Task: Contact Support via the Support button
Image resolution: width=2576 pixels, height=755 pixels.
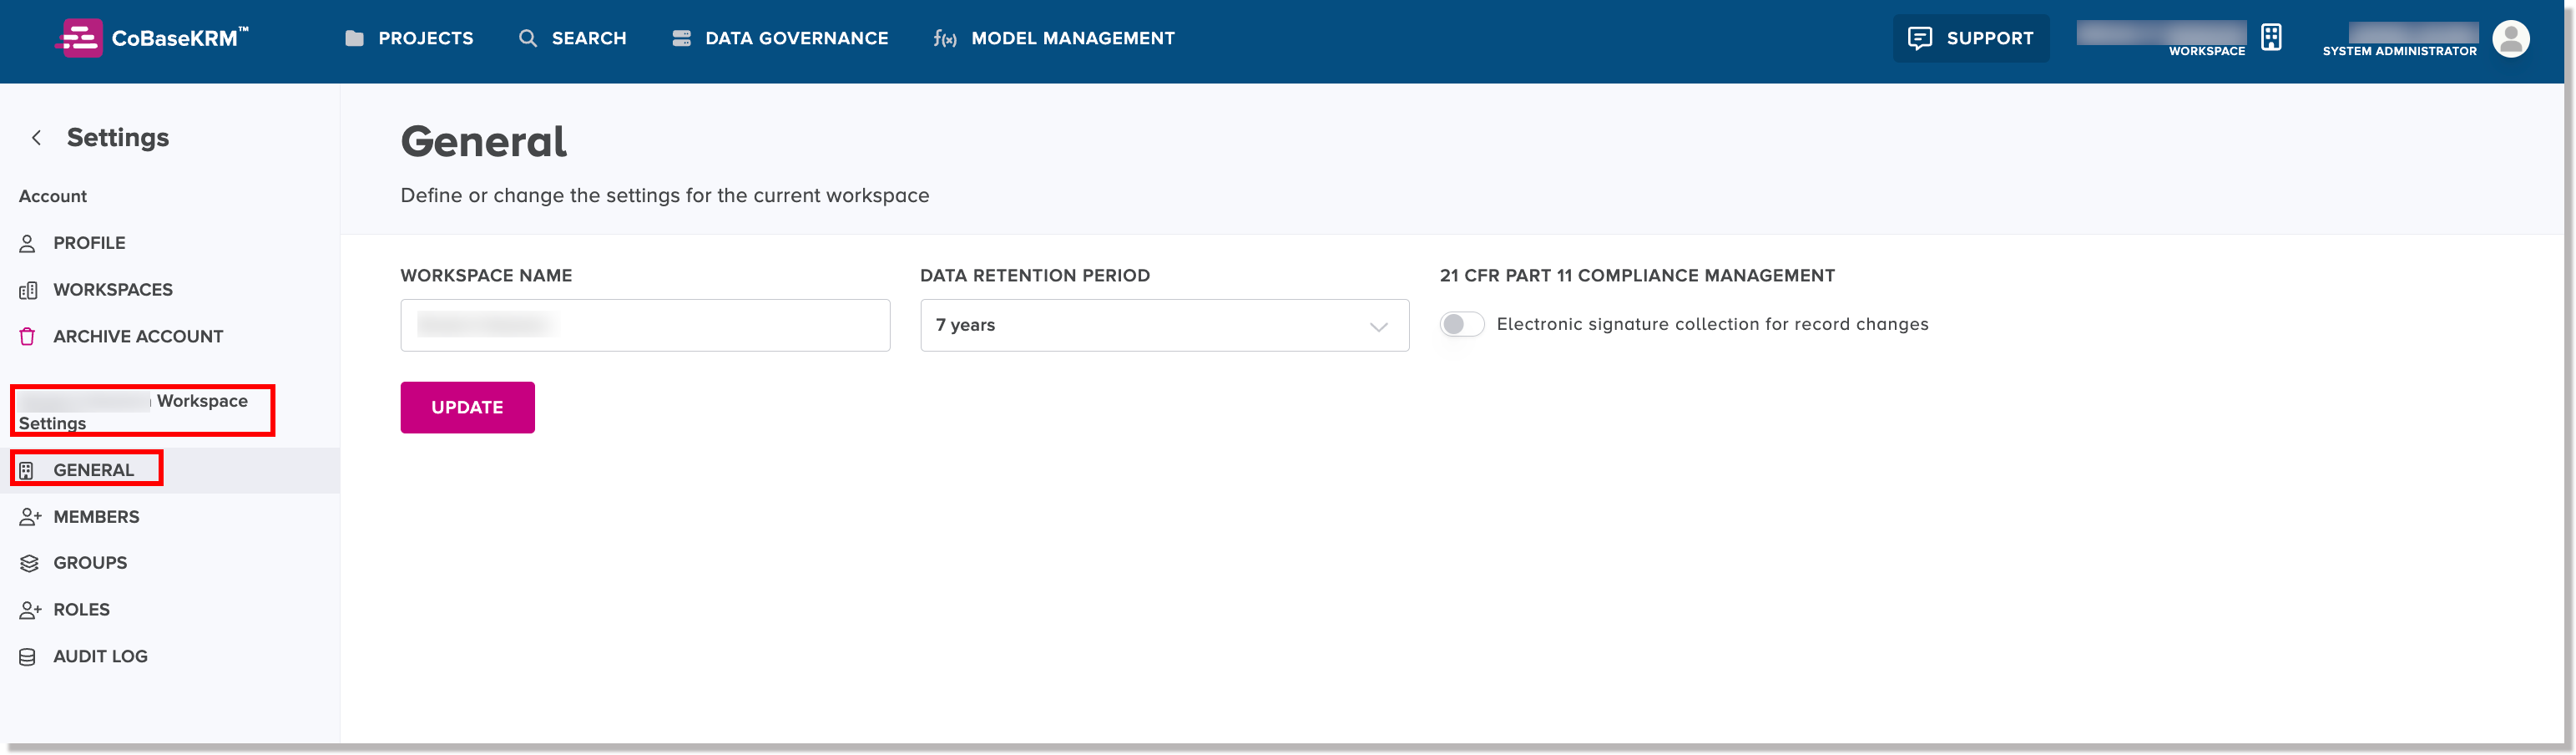Action: (1970, 38)
